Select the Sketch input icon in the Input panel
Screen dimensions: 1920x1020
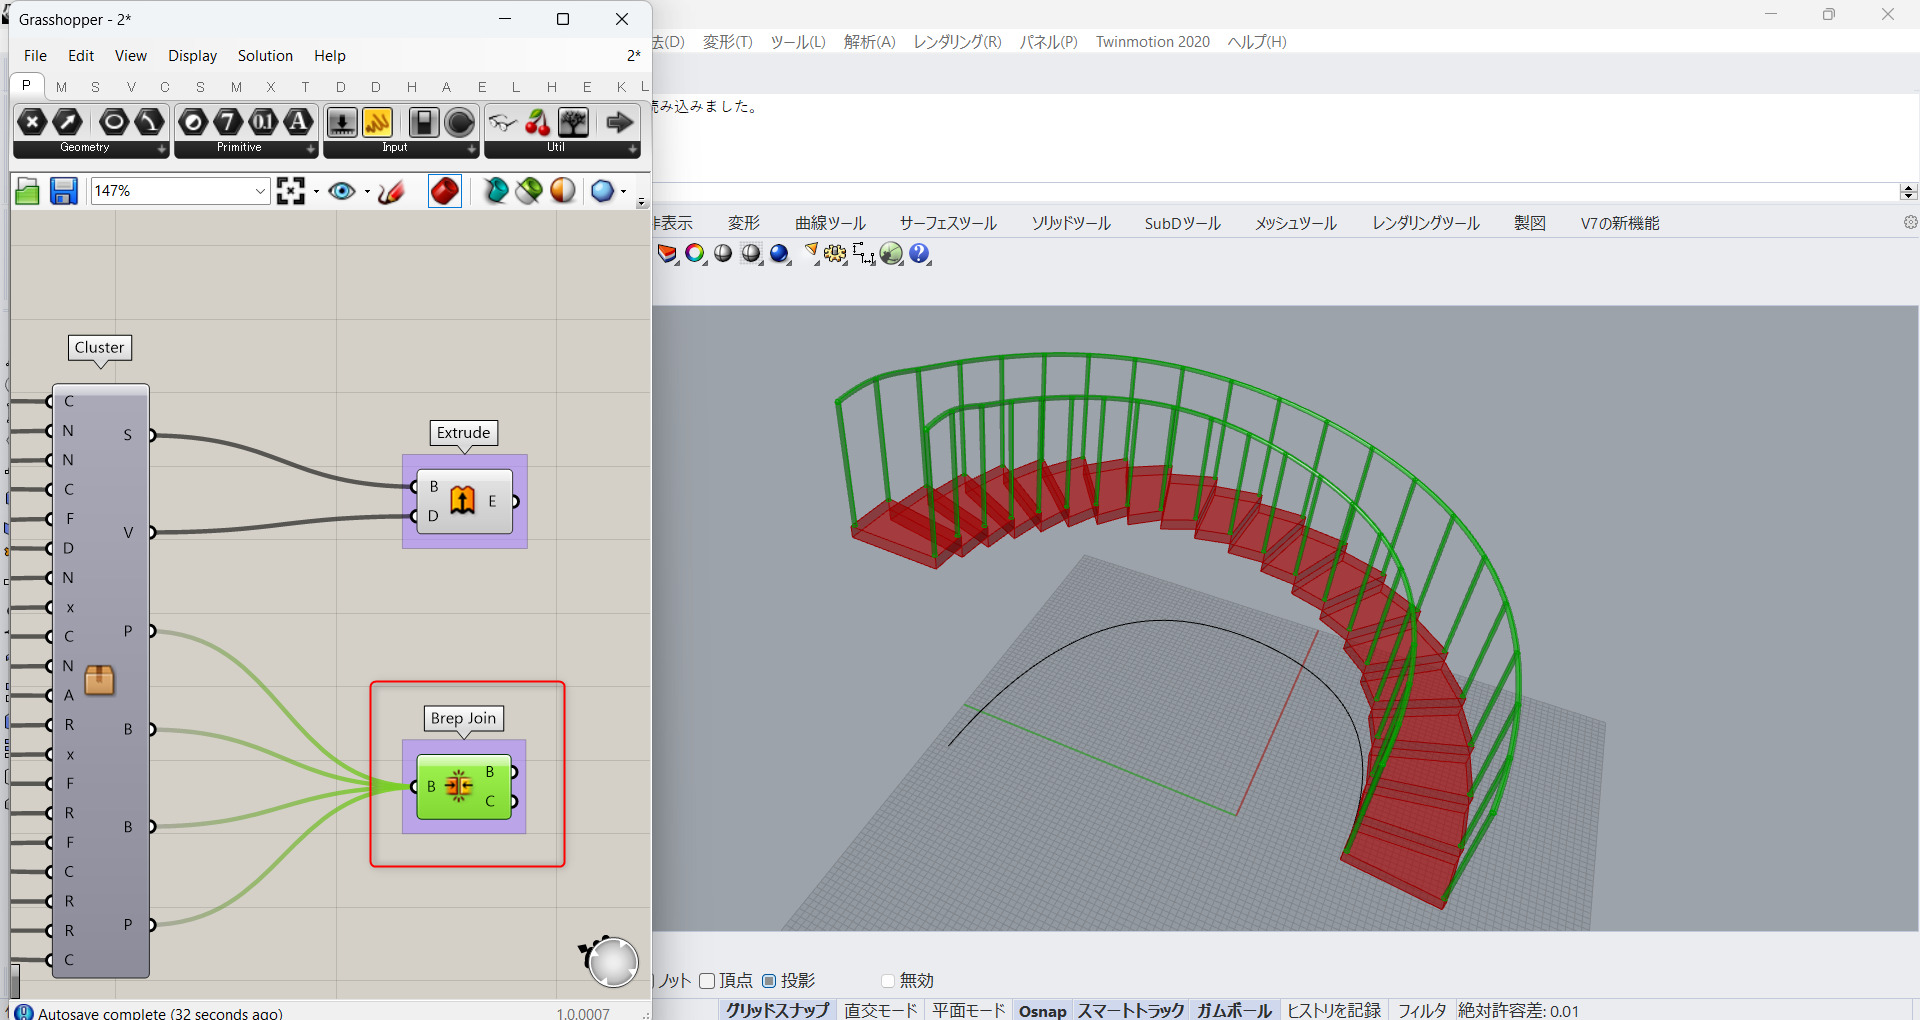[x=378, y=122]
